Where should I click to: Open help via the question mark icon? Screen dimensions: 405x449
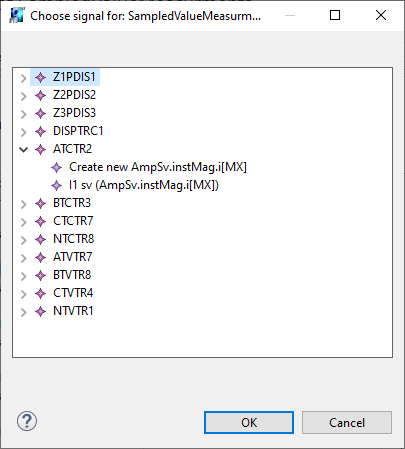[x=27, y=421]
